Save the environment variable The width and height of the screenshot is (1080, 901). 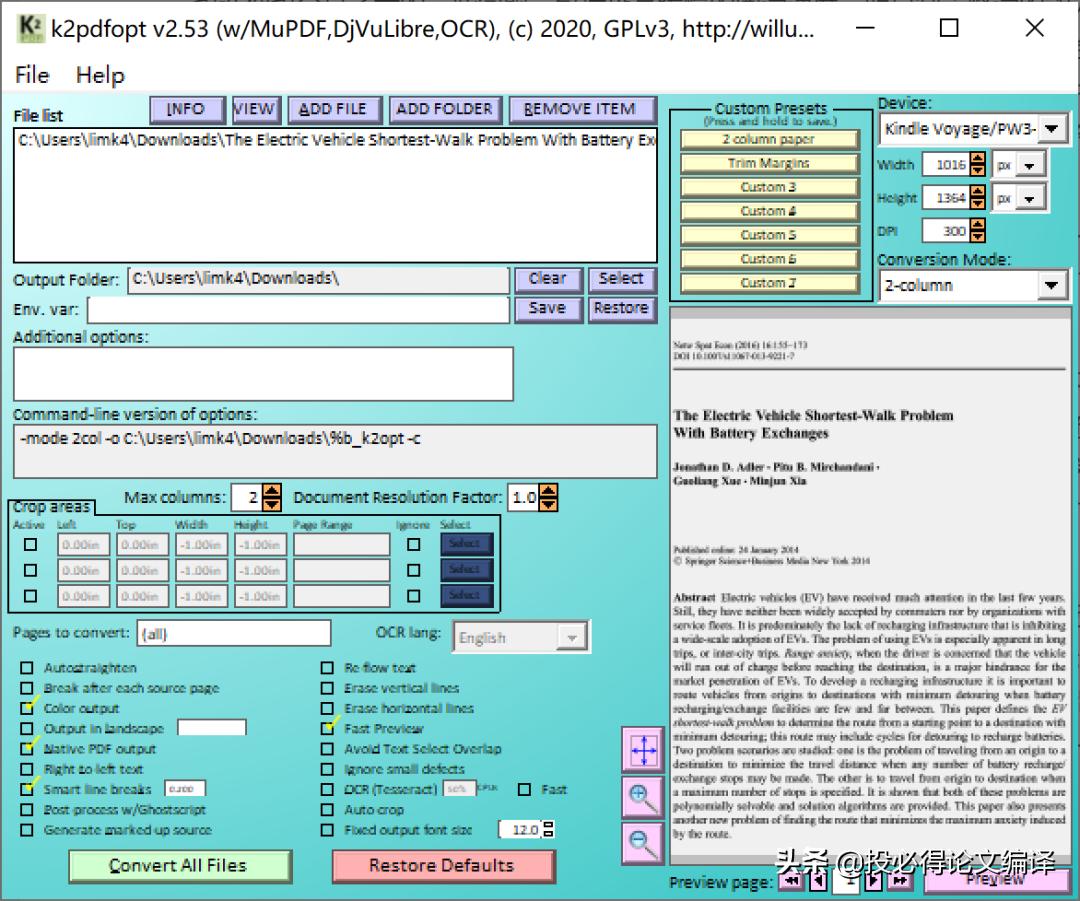pyautogui.click(x=549, y=309)
